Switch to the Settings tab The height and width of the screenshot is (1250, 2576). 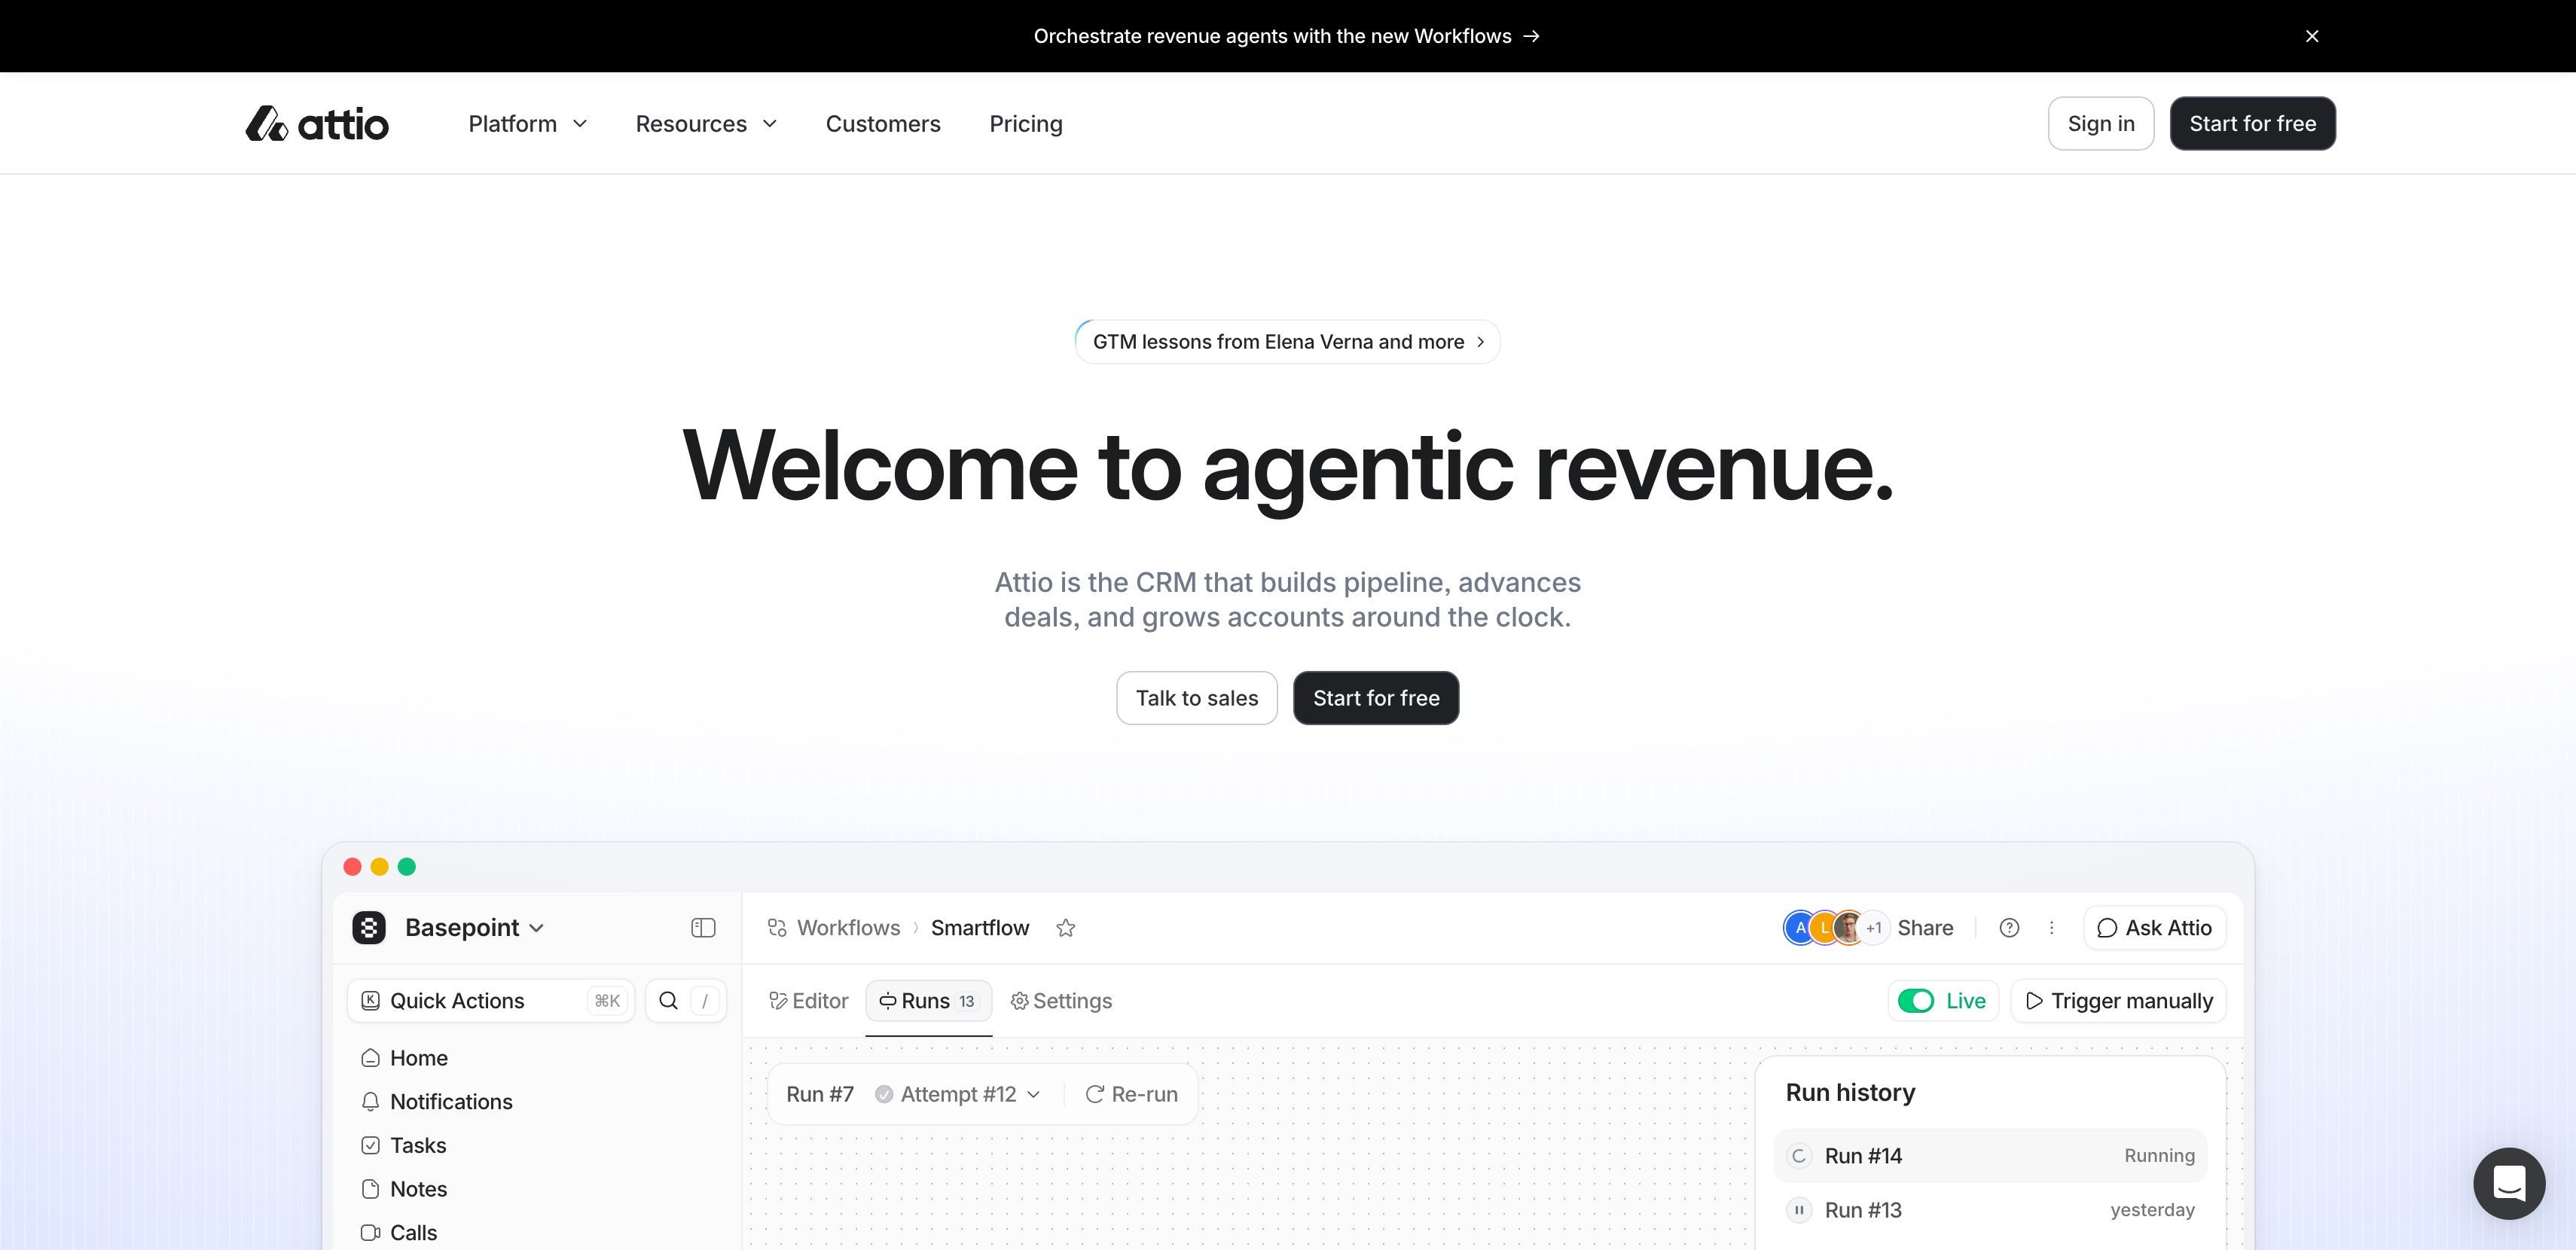1061,1001
